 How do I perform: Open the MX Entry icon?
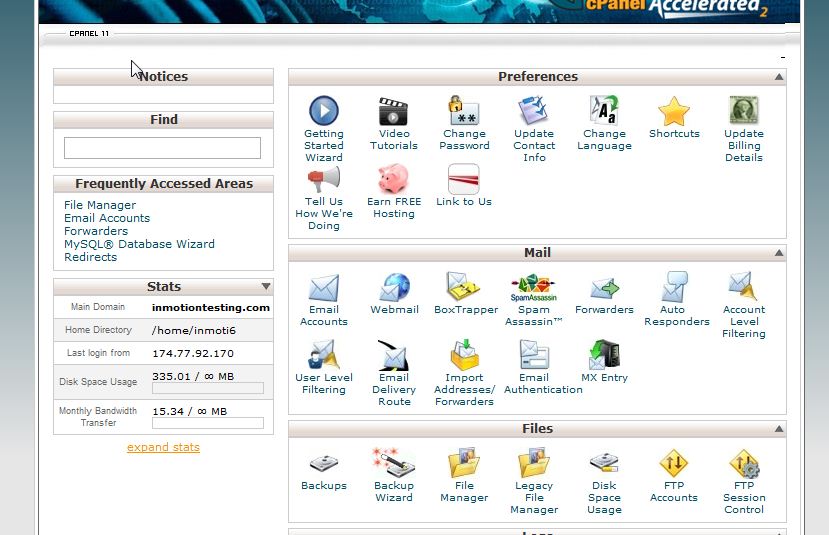click(x=604, y=355)
